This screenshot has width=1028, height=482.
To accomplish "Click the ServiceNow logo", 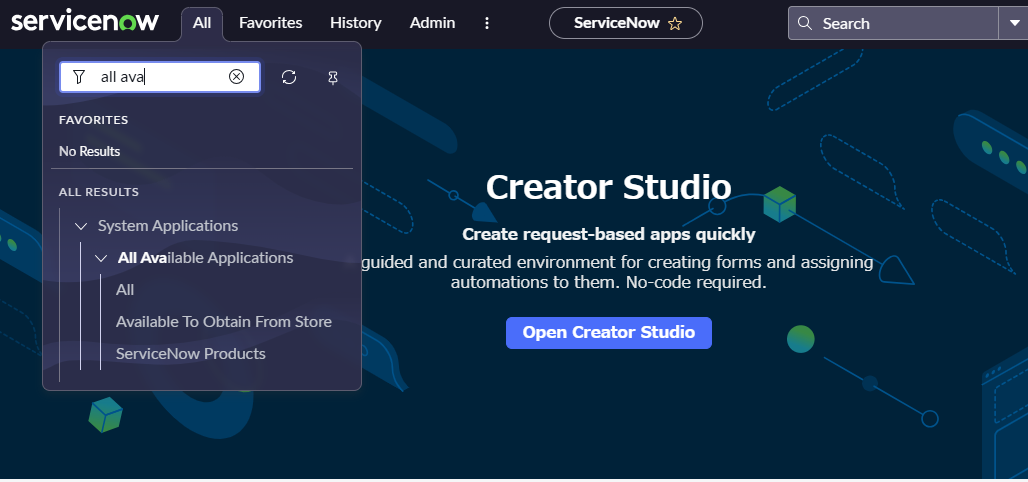I will 85,22.
